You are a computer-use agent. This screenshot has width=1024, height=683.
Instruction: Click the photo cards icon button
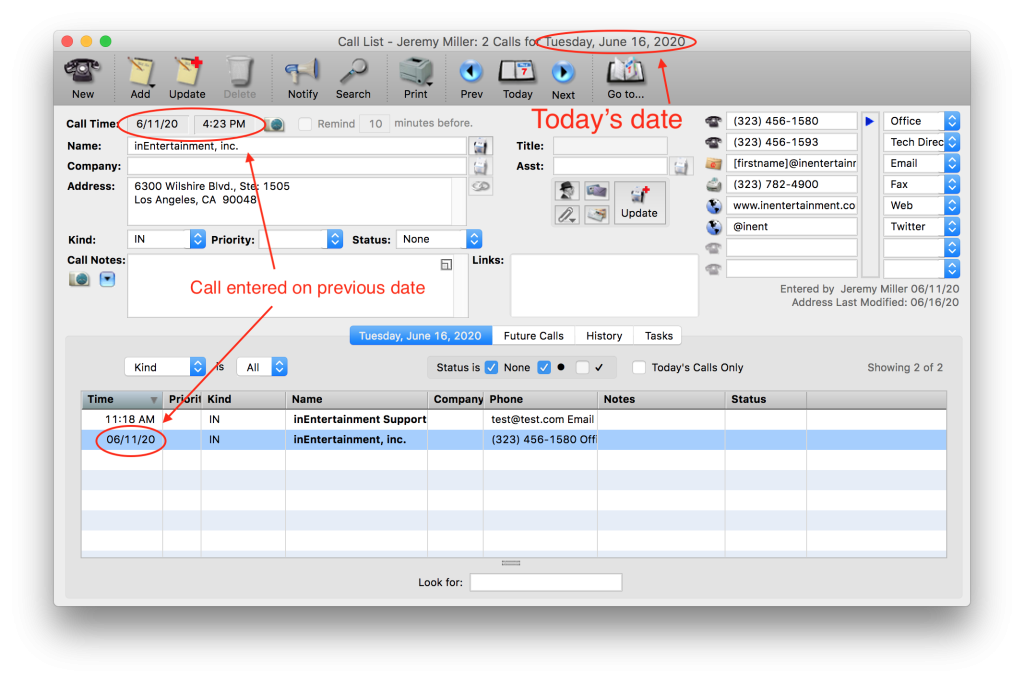[x=596, y=214]
